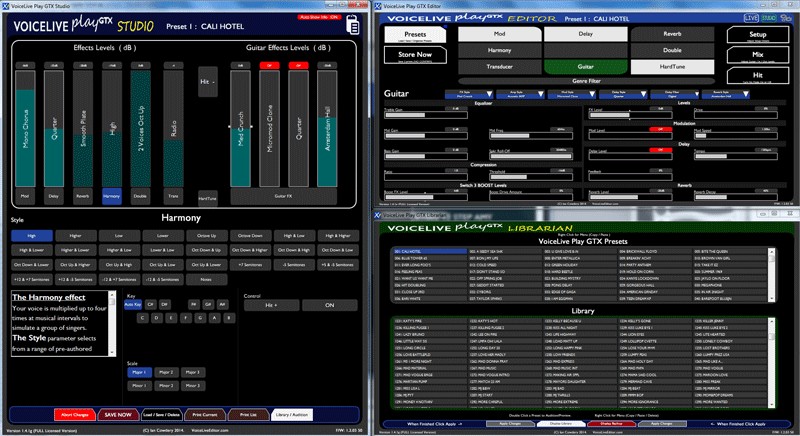Switch to the Harmony tab in Editor
800x436 pixels.
click(491, 50)
